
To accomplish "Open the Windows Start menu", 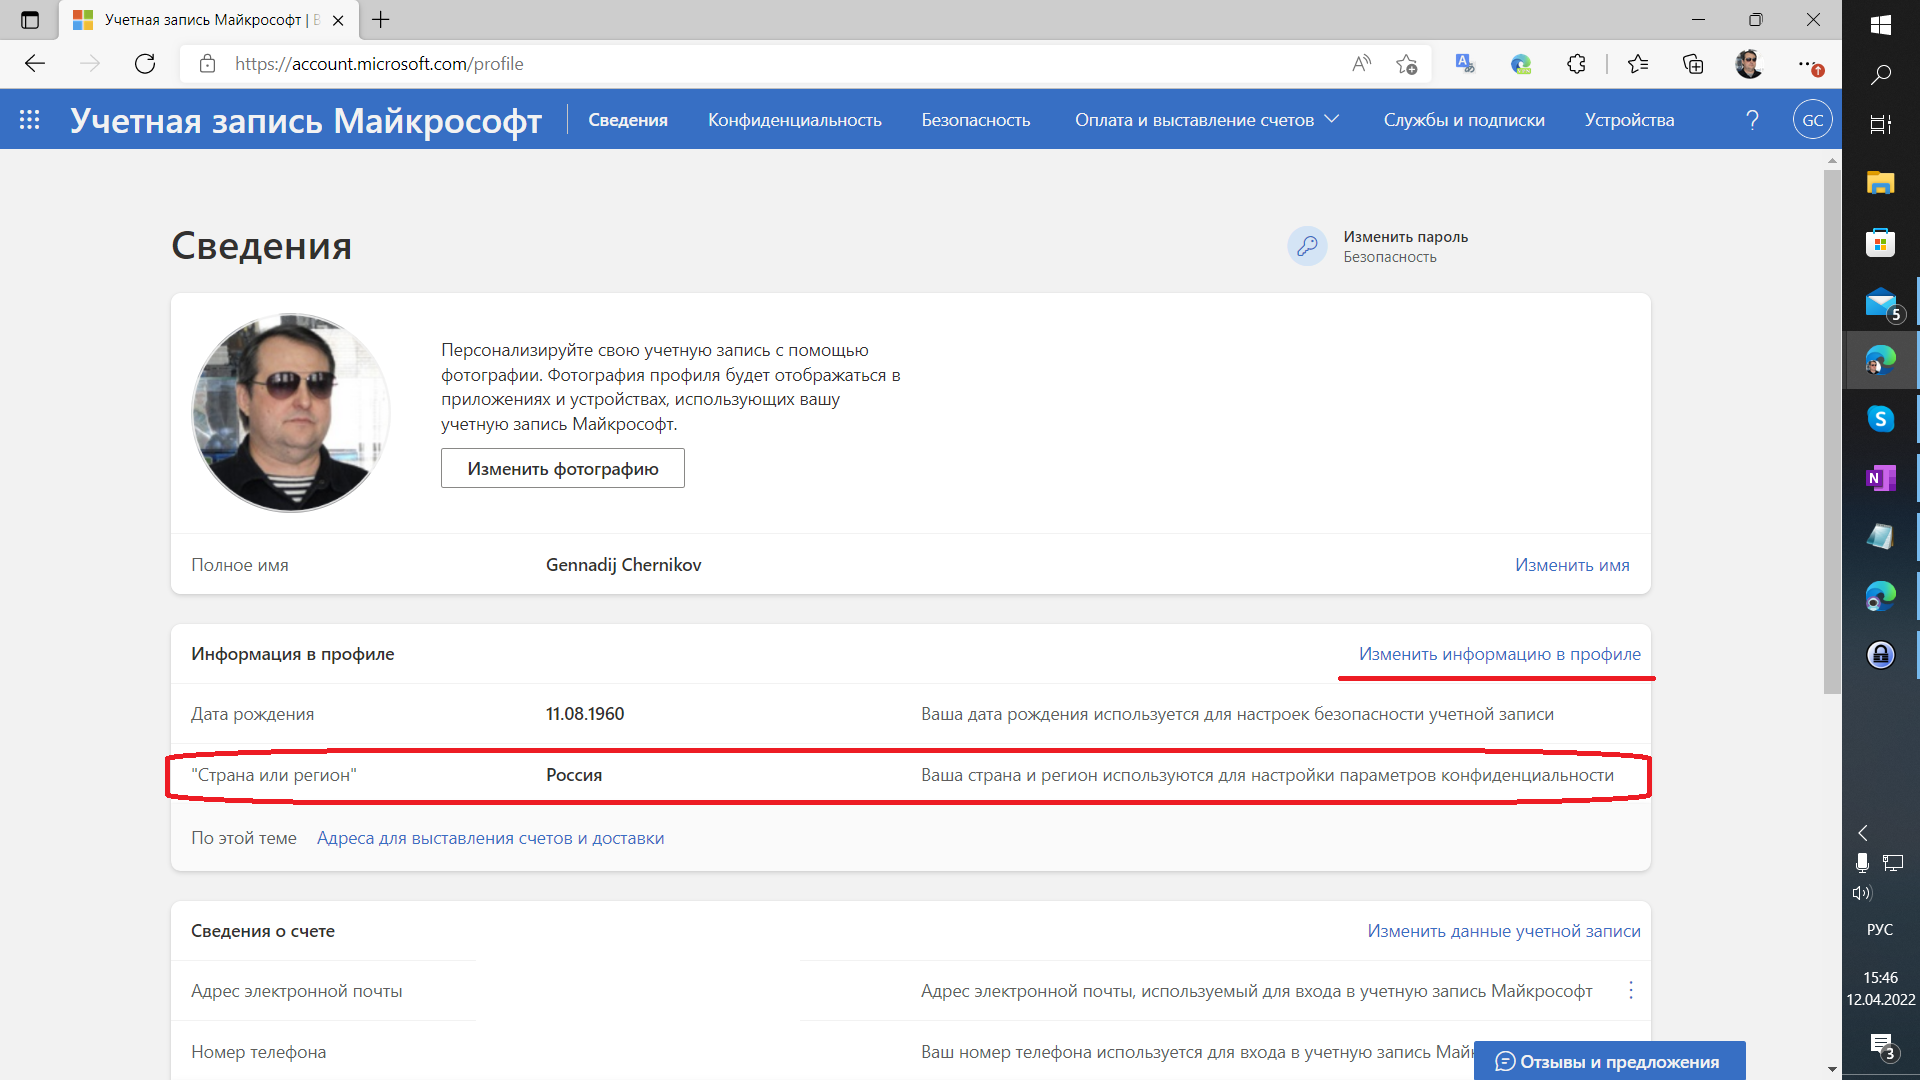I will coord(1880,24).
